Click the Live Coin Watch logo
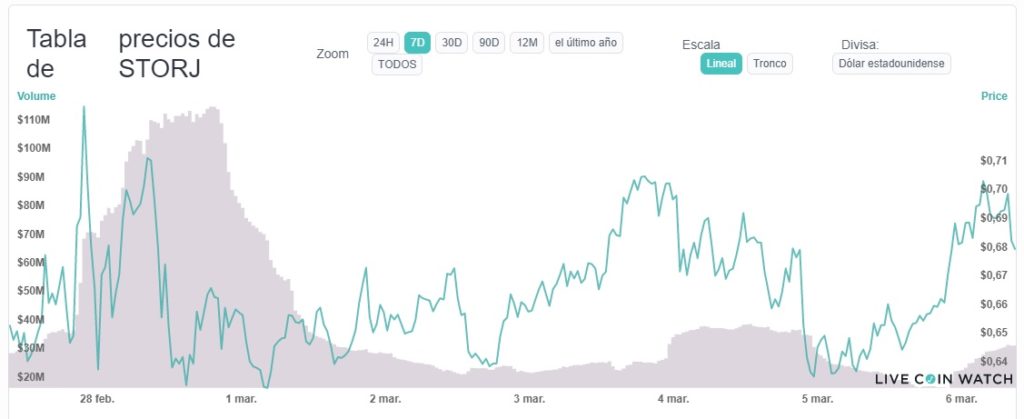1024x419 pixels. click(x=944, y=379)
